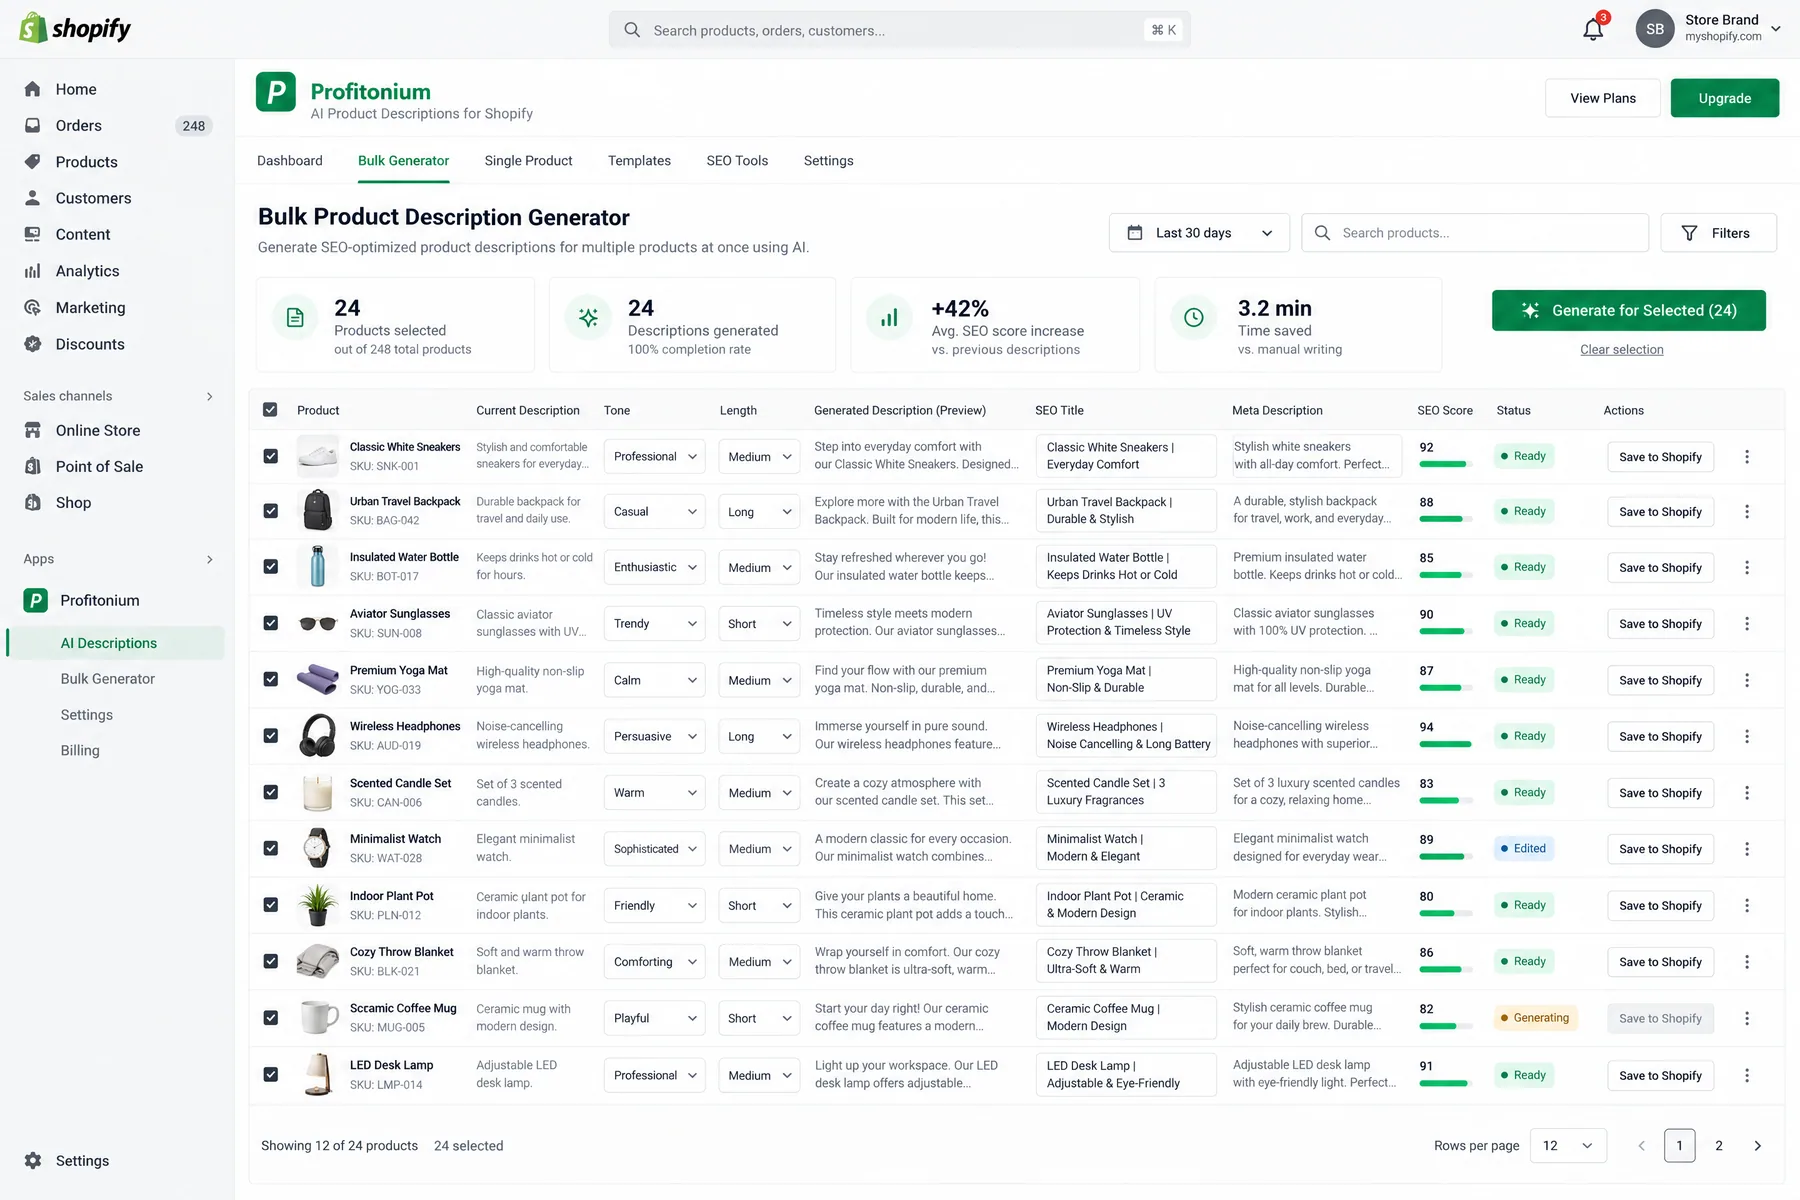Uncheck Insulated Water Bottle row
The width and height of the screenshot is (1800, 1200).
270,567
